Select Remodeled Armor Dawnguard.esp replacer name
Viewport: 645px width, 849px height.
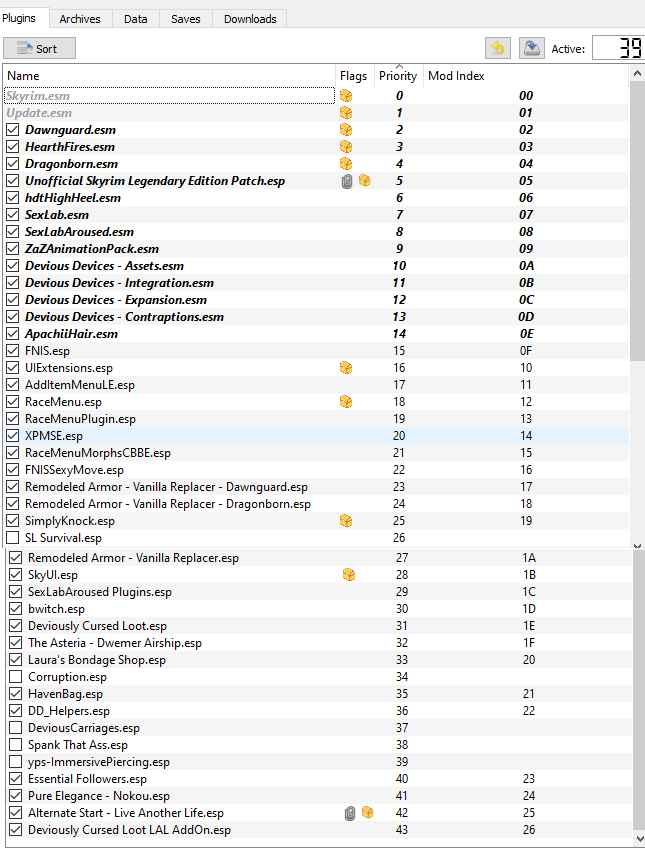click(x=166, y=487)
